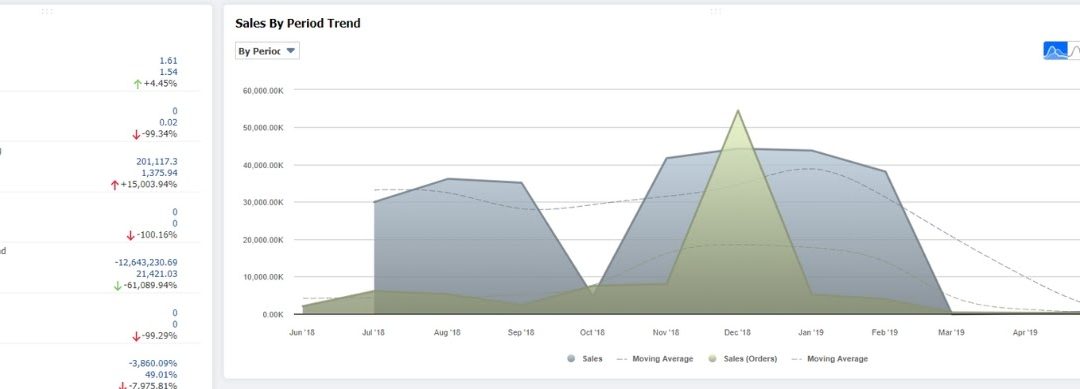
Task: Select the area chart view icon
Action: (1055, 51)
